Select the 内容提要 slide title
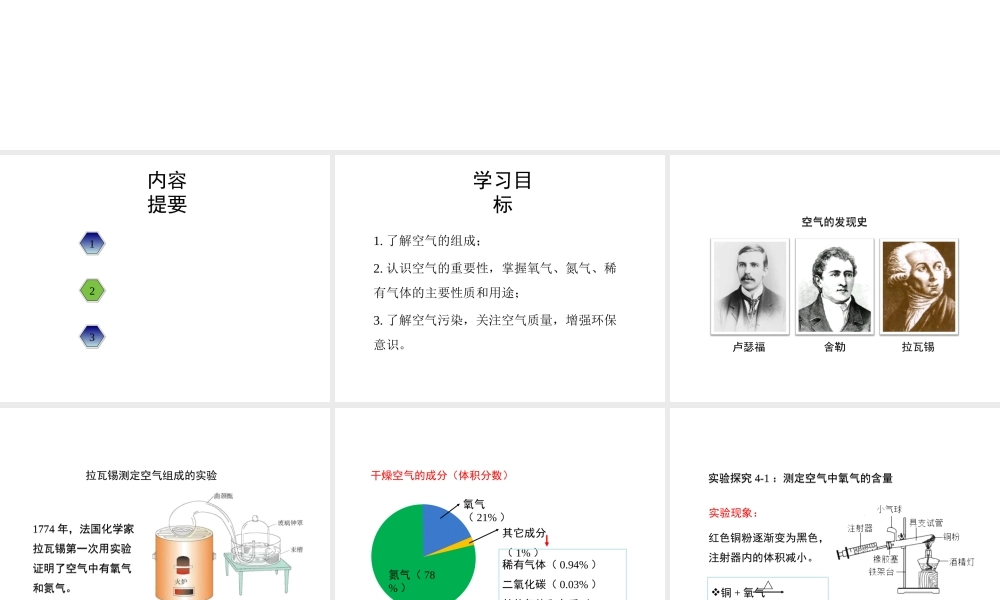The width and height of the screenshot is (1000, 600). click(167, 192)
